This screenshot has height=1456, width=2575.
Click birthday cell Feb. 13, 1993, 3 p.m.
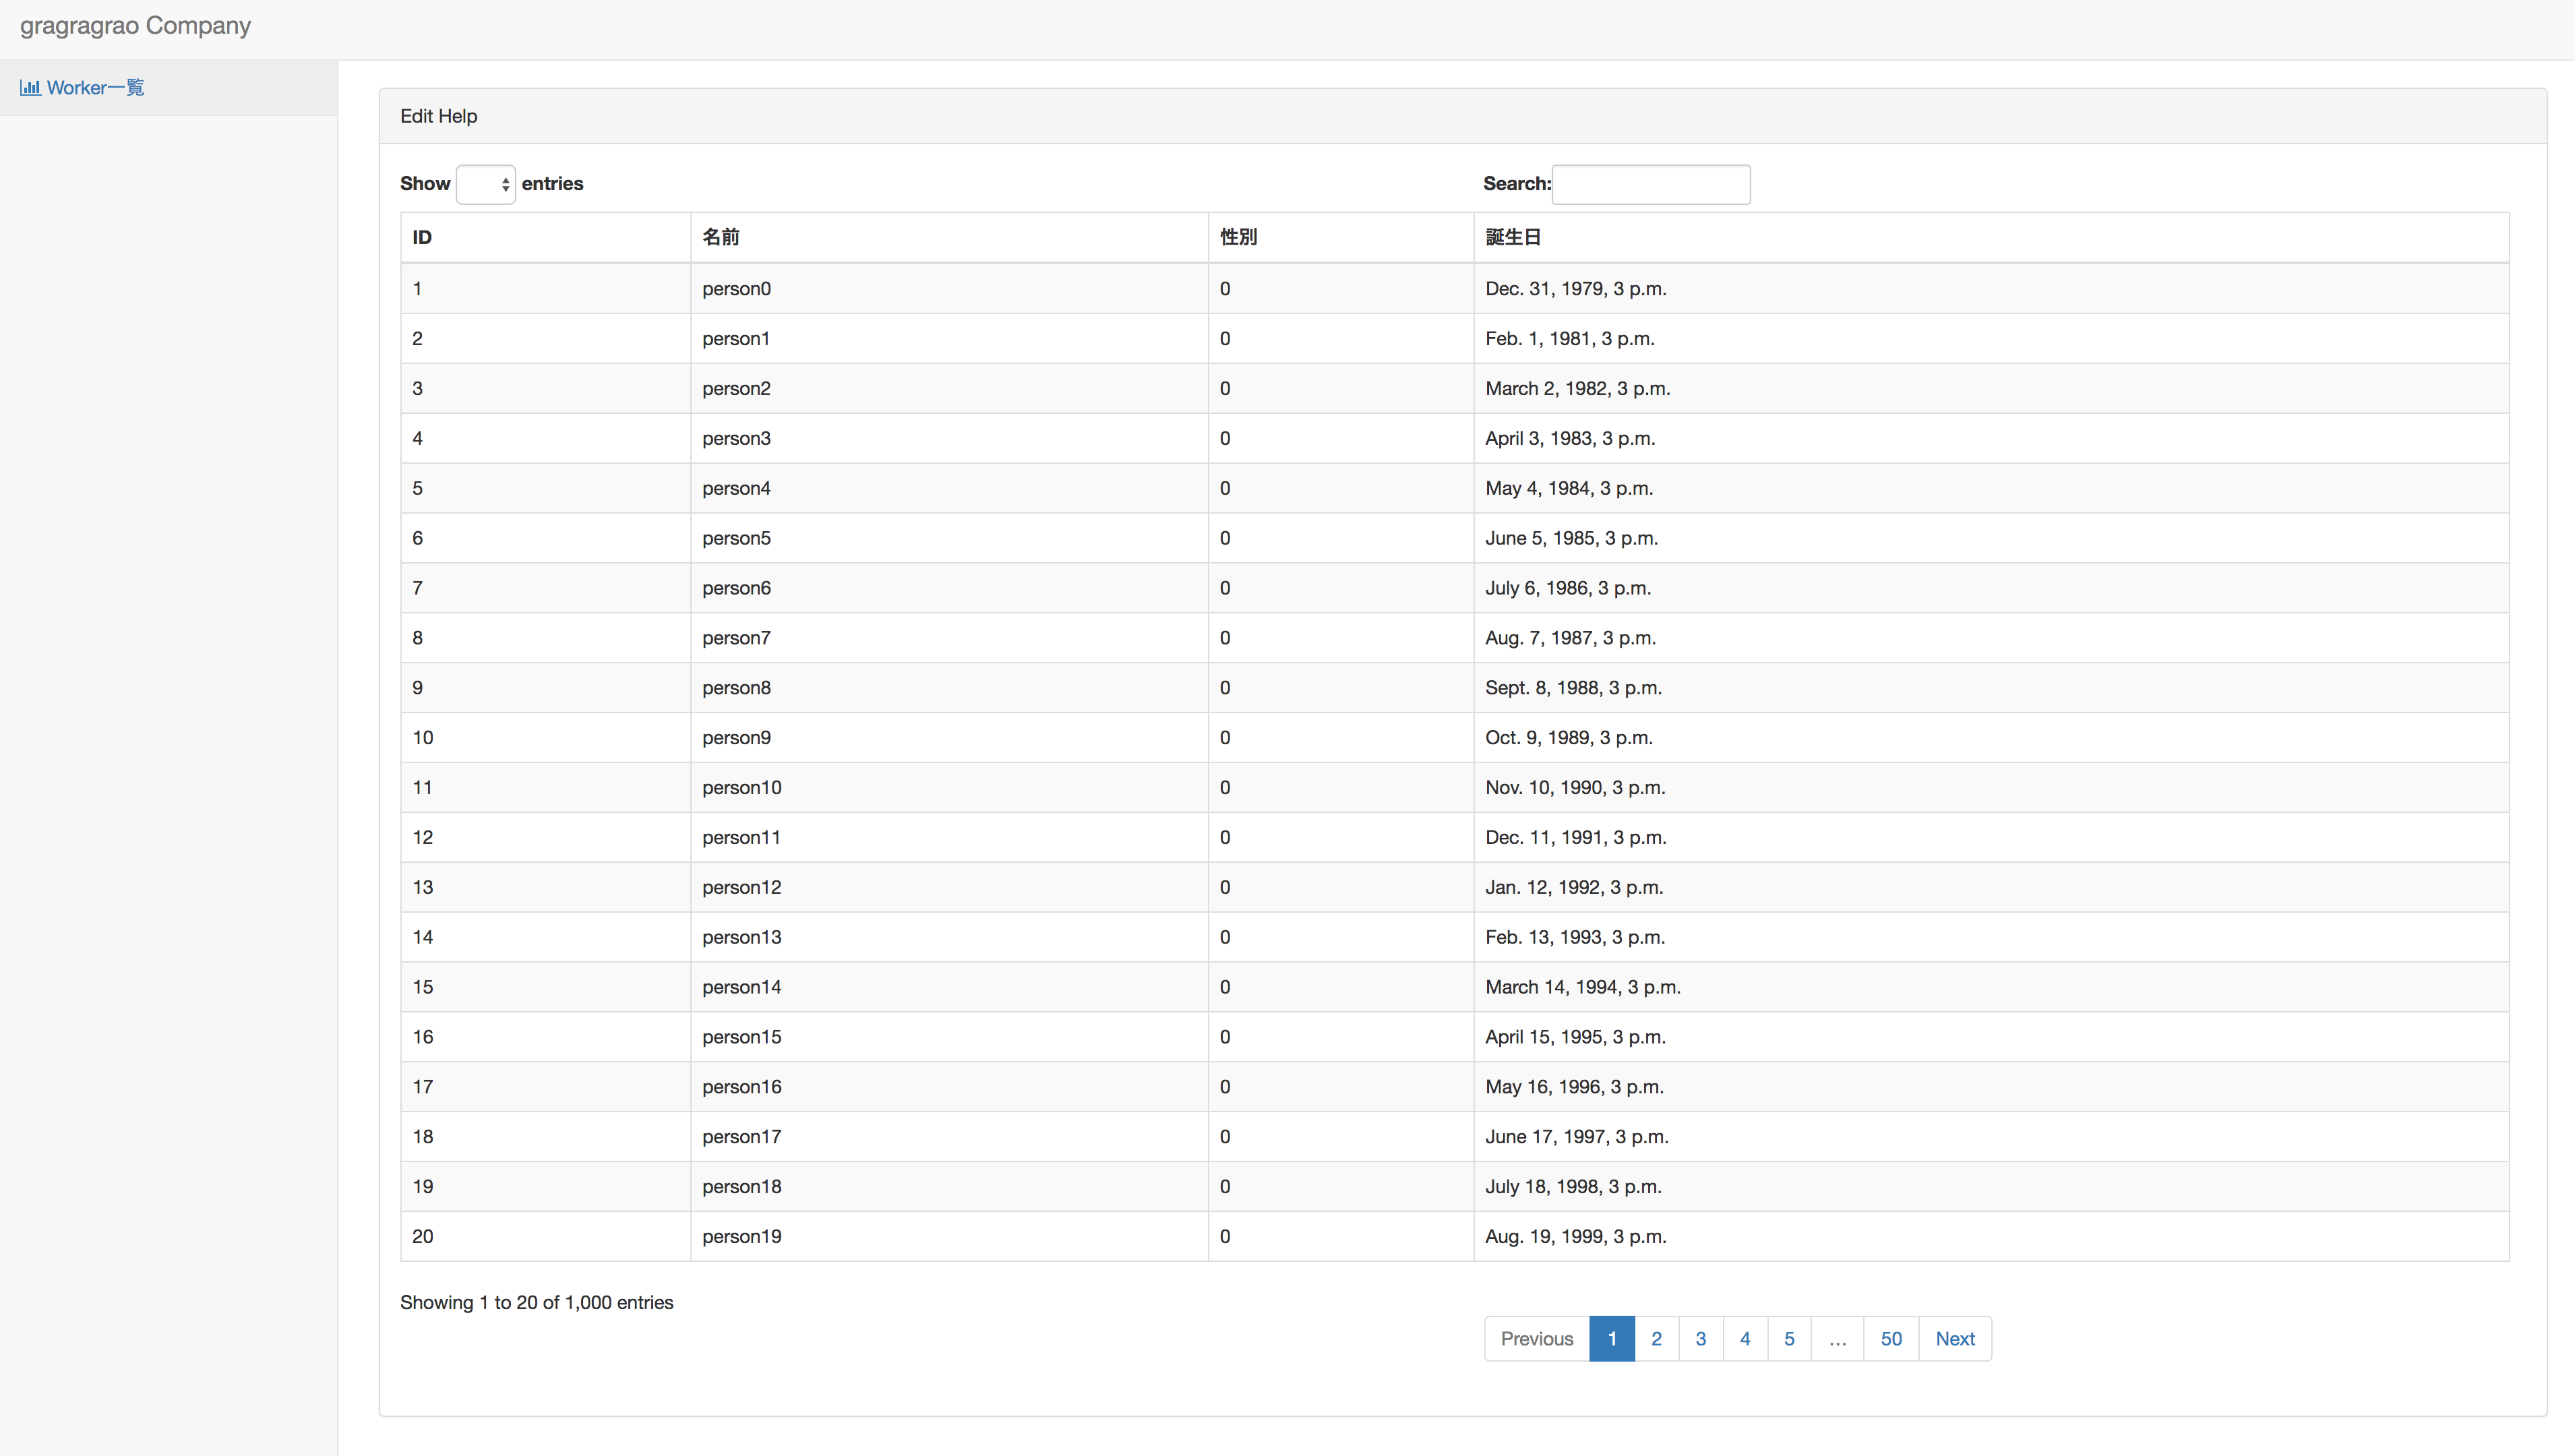[x=1992, y=937]
